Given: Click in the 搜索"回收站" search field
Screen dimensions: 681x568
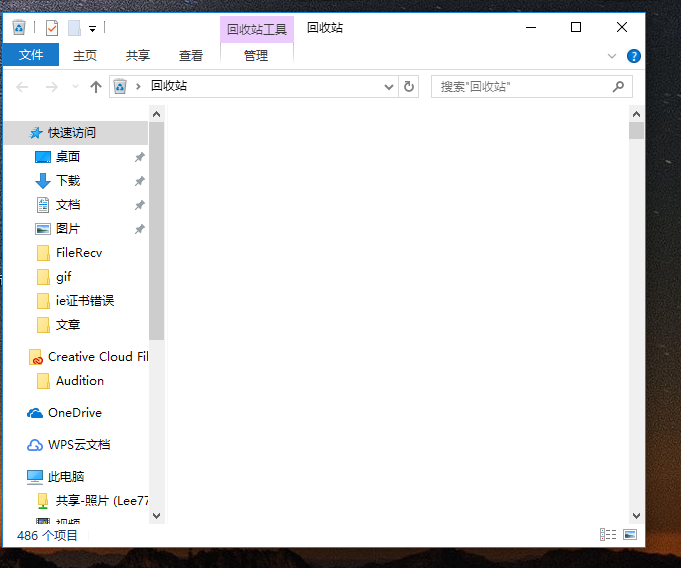Looking at the screenshot, I should 520,87.
